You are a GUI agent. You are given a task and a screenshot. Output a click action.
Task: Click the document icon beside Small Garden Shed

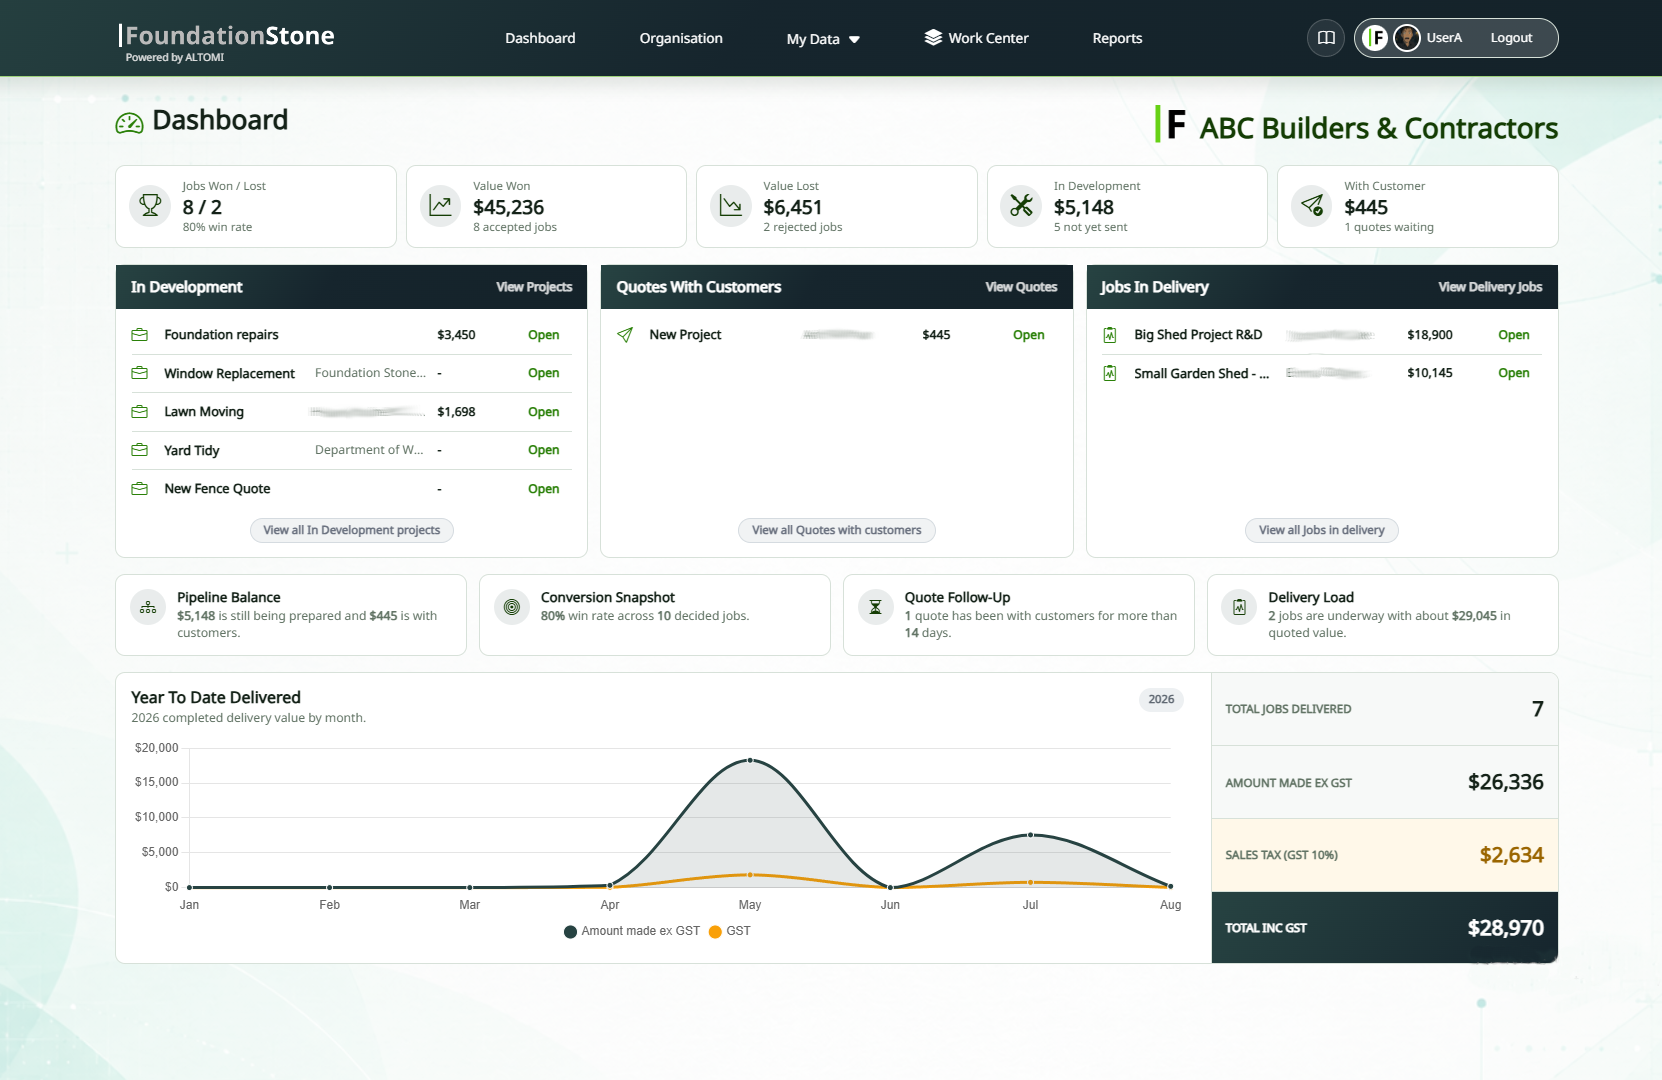coord(1110,373)
